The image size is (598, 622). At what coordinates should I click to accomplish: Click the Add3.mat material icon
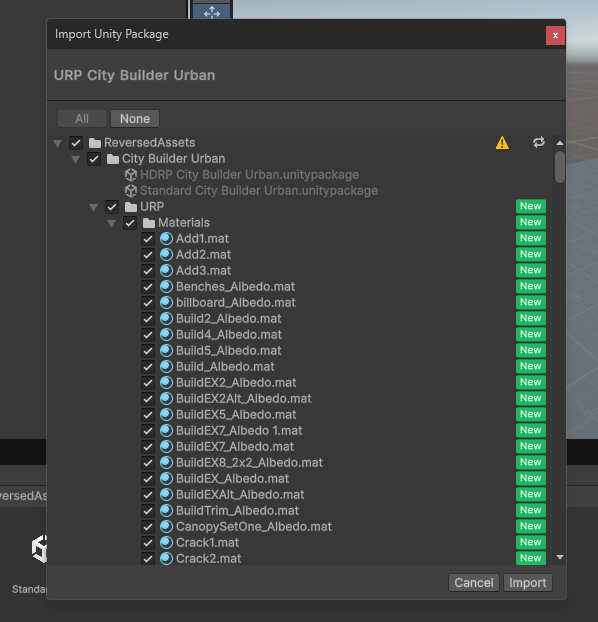coord(166,271)
